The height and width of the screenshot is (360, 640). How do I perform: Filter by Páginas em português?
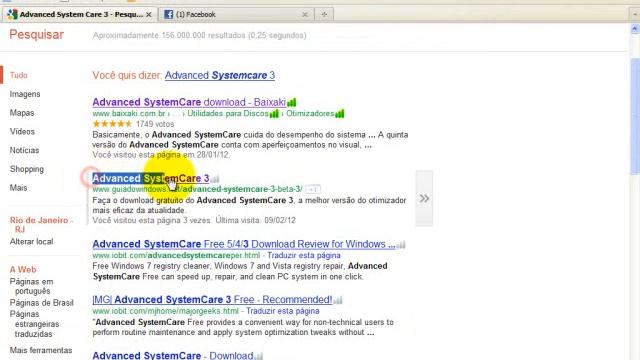tap(31, 286)
